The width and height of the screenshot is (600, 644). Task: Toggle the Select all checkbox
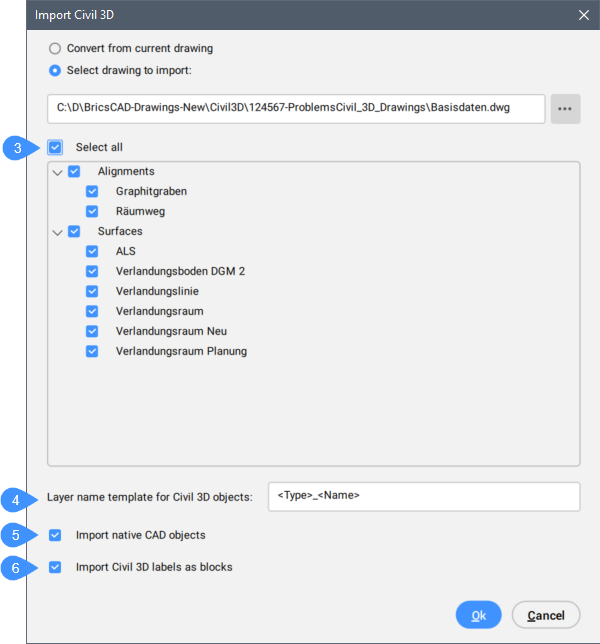56,147
